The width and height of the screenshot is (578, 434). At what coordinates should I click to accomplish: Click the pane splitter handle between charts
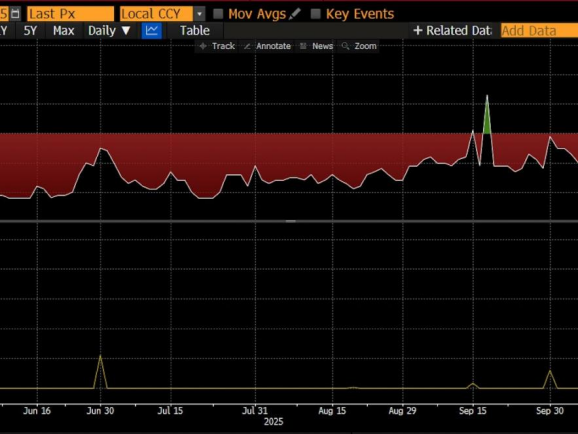[x=290, y=221]
